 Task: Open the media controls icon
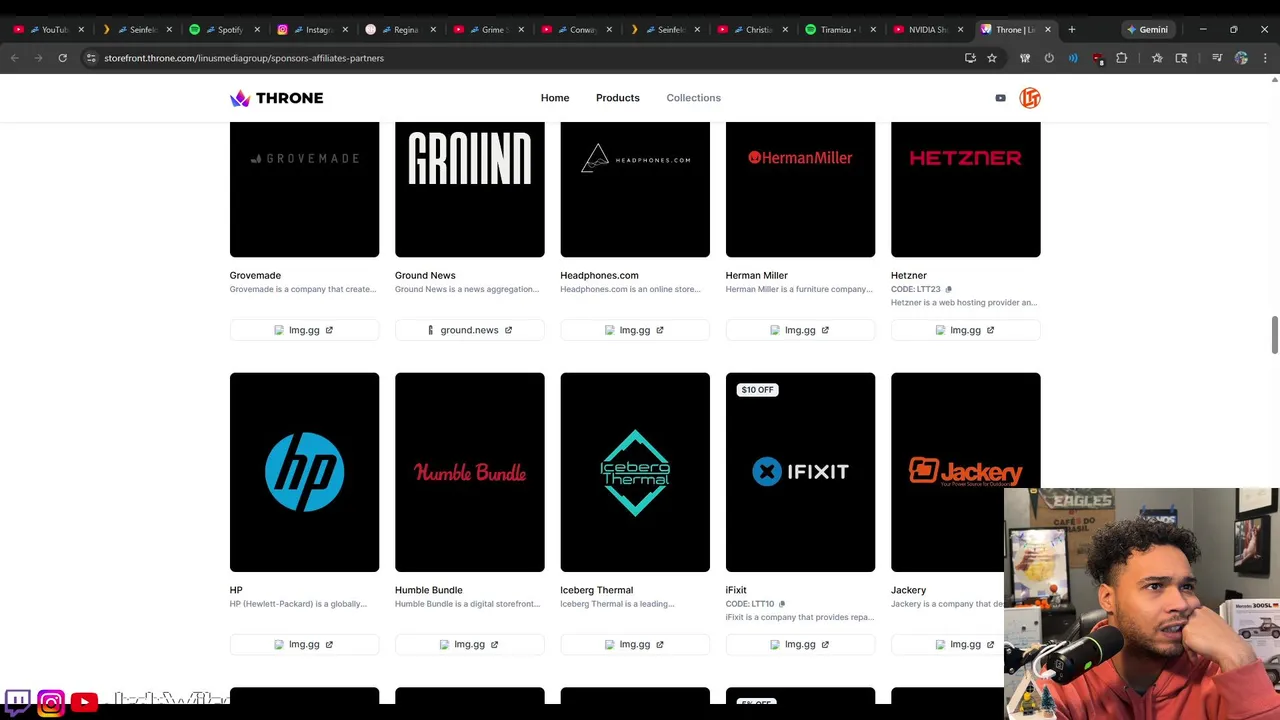[1217, 58]
